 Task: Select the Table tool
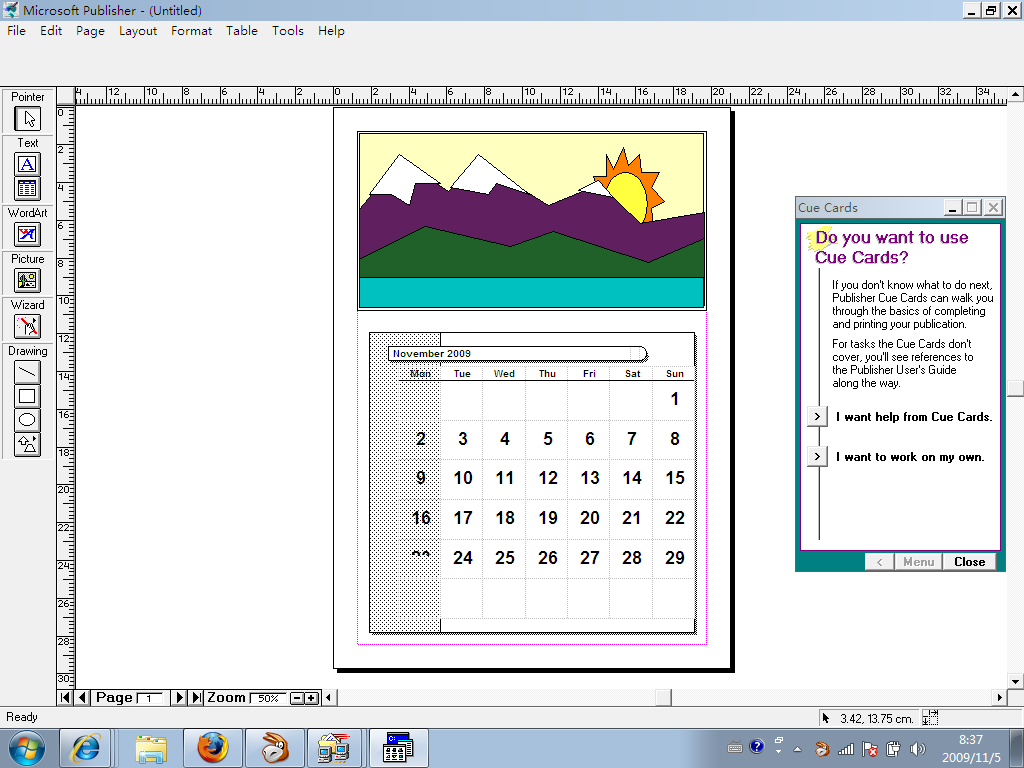pyautogui.click(x=27, y=188)
